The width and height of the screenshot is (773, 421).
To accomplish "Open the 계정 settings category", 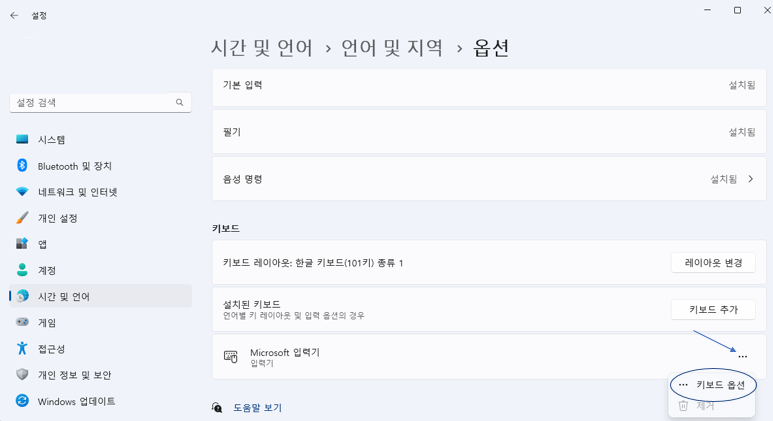I will (x=46, y=270).
